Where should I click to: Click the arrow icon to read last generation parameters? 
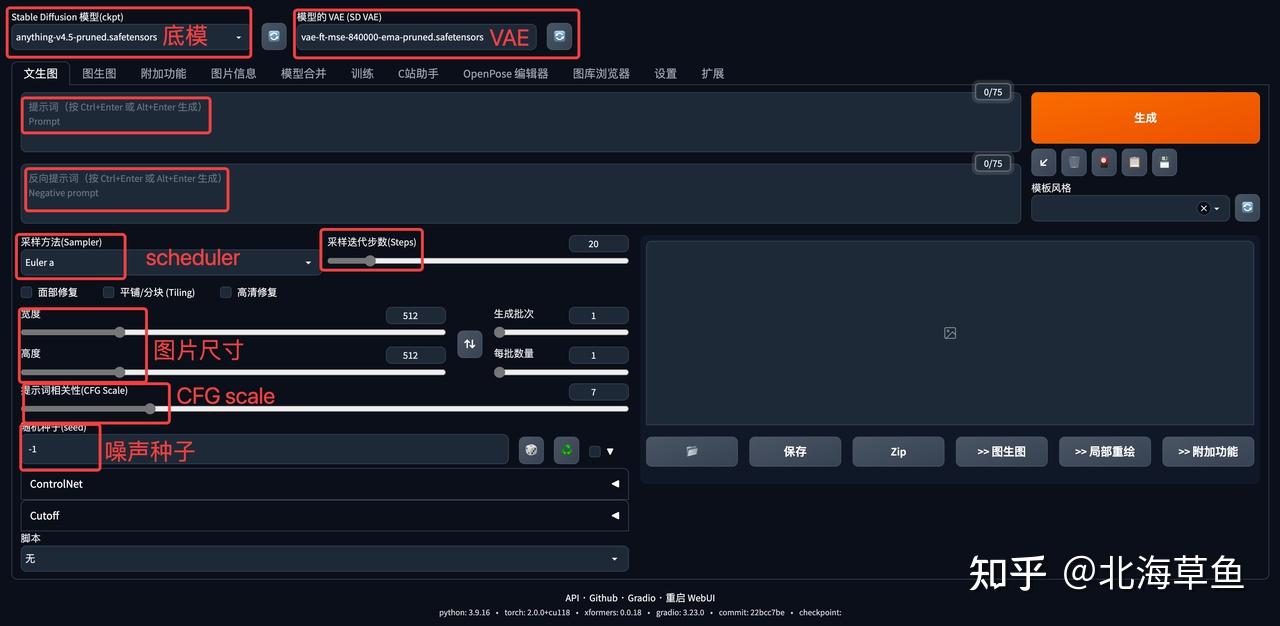[1044, 162]
